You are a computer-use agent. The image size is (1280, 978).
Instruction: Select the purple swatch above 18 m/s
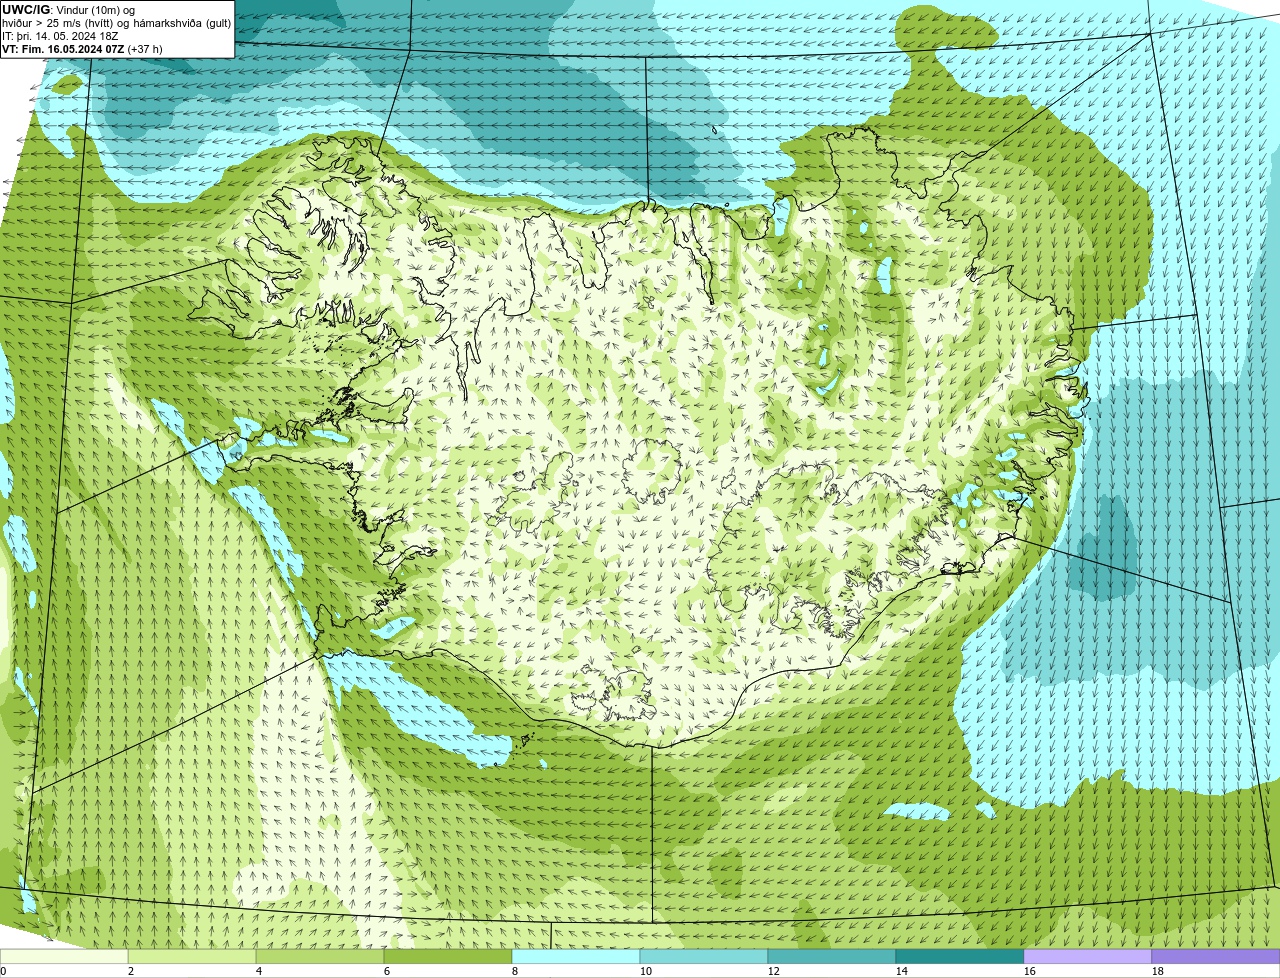click(x=1216, y=956)
